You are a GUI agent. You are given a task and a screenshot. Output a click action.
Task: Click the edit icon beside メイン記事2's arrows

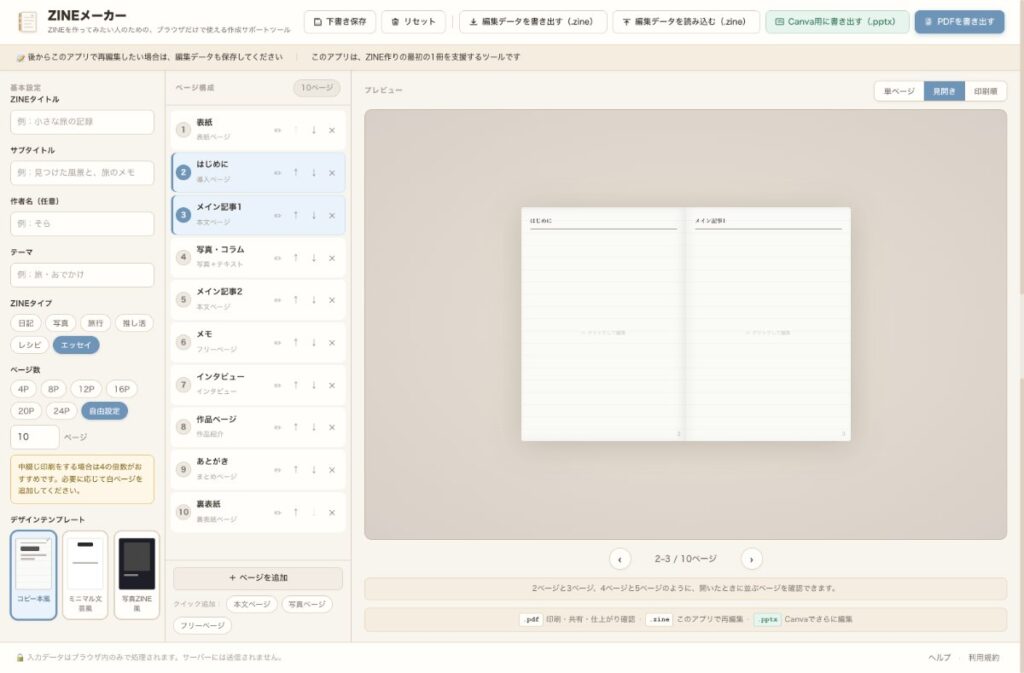(x=278, y=300)
